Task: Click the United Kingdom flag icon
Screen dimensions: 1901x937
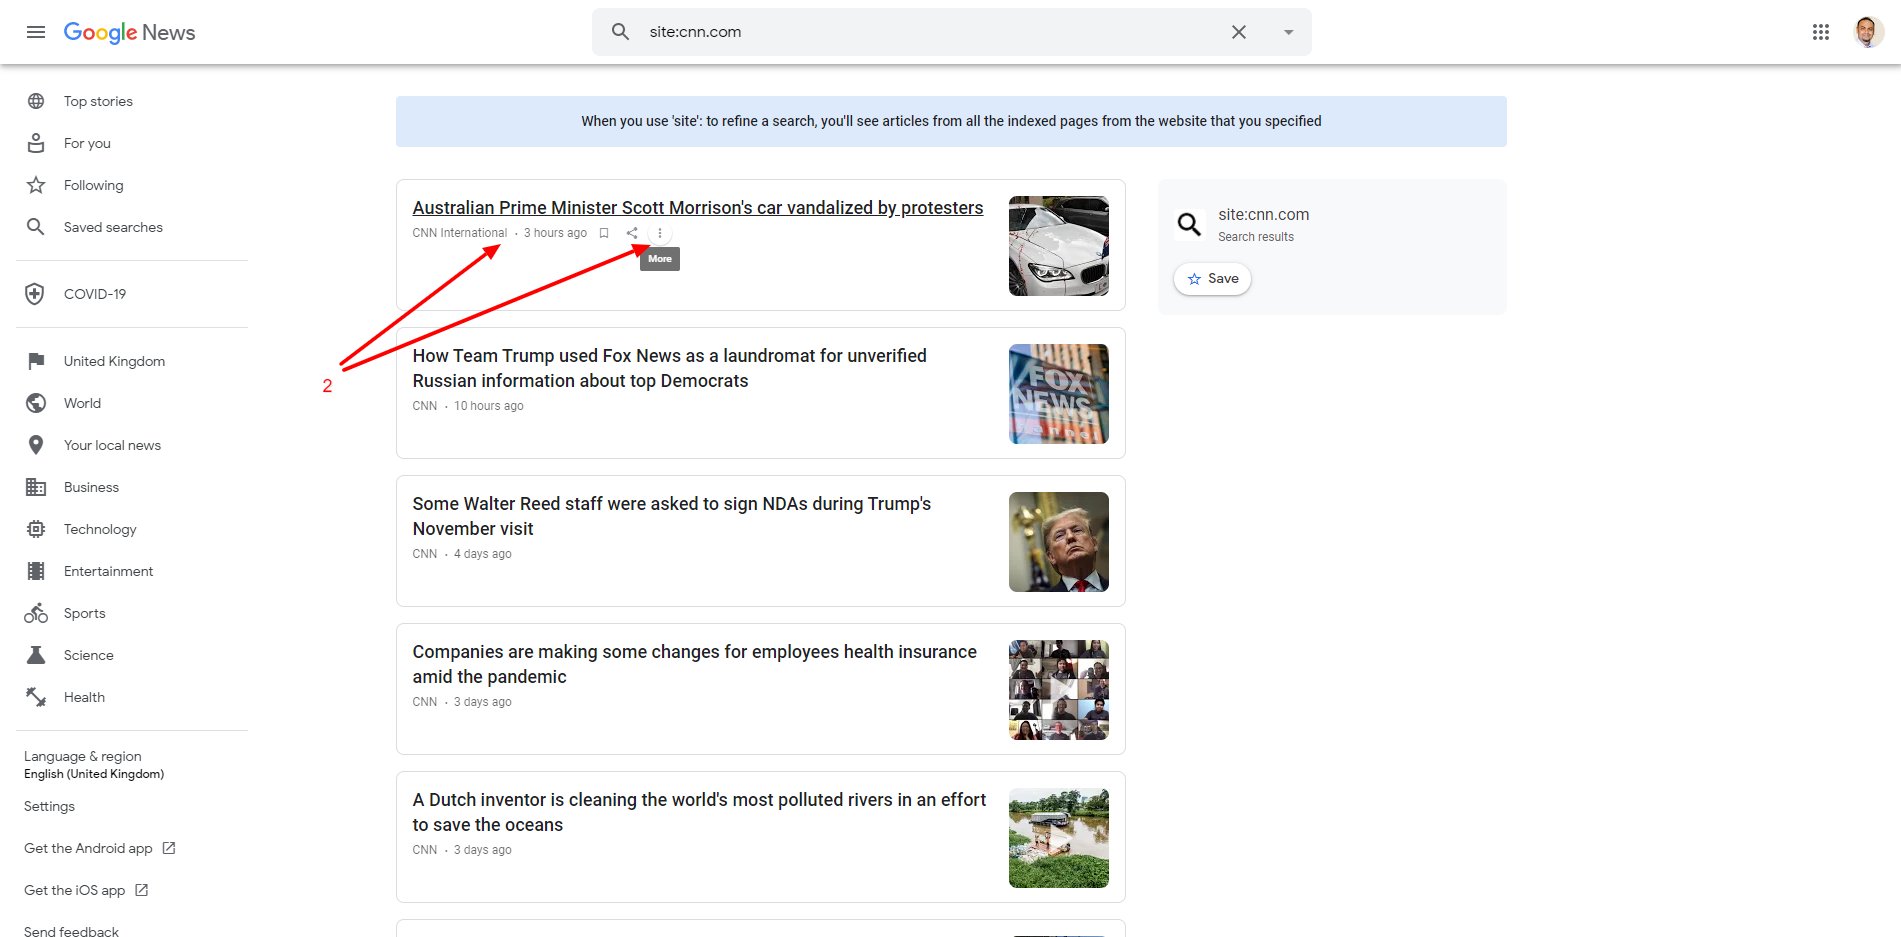Action: pos(36,361)
